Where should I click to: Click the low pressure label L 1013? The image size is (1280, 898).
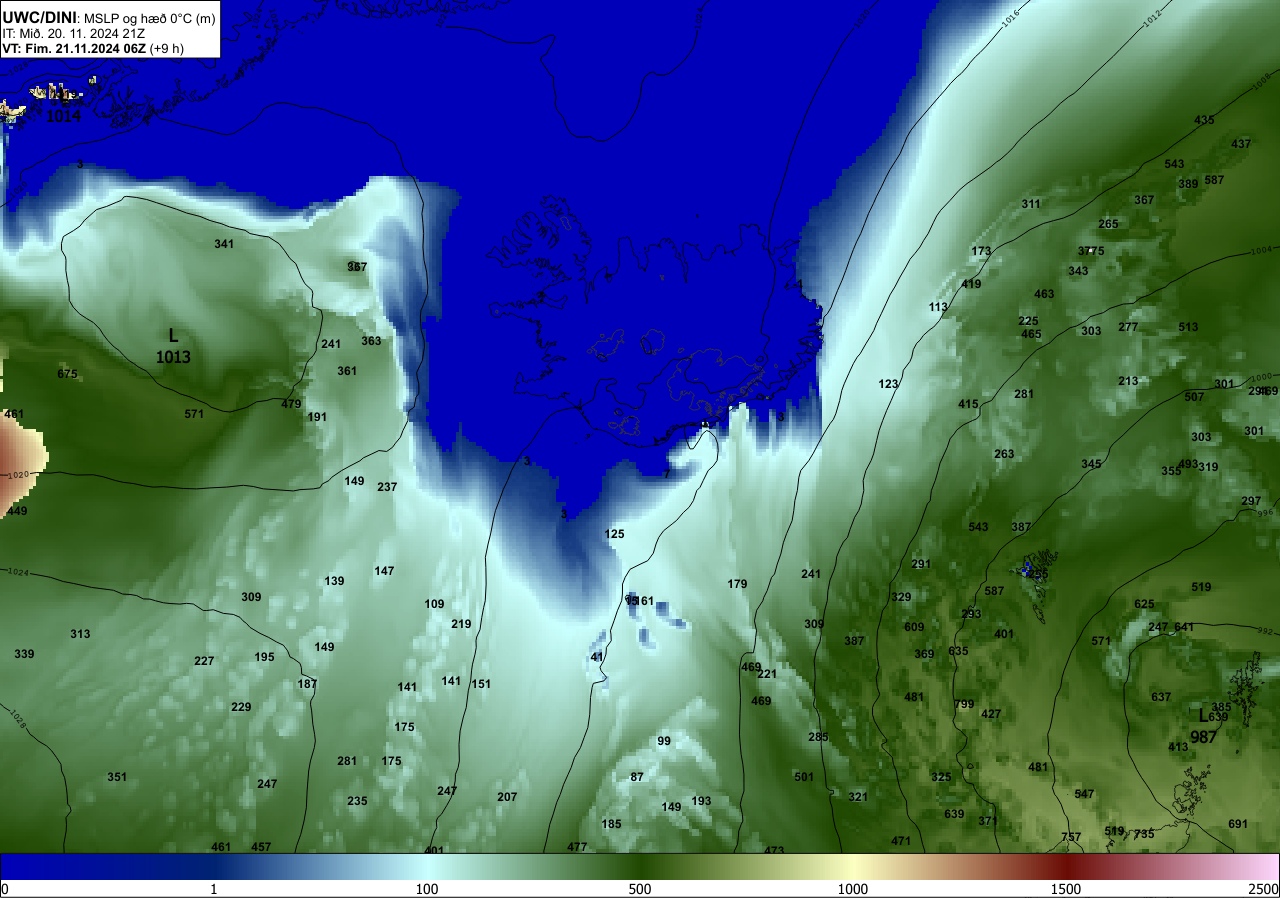[173, 346]
